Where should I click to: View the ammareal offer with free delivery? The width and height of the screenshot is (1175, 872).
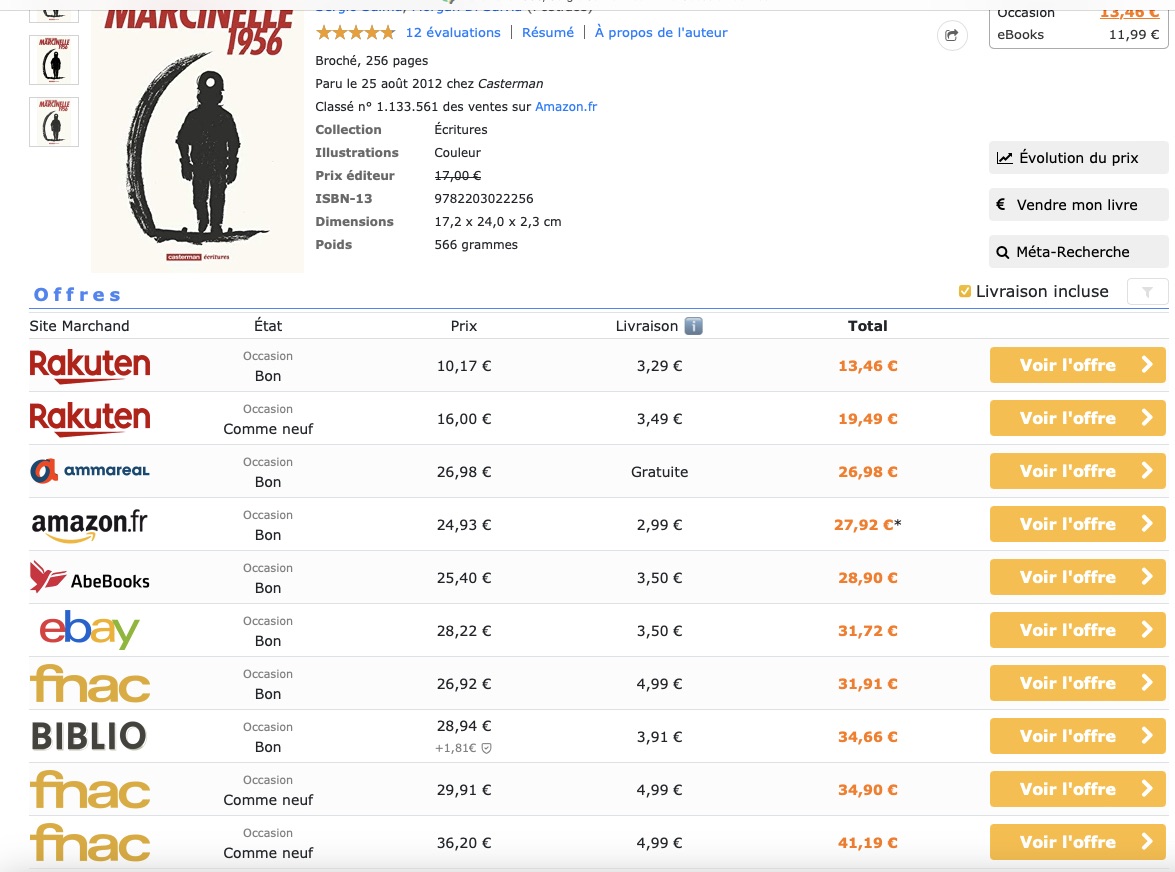click(x=1077, y=471)
